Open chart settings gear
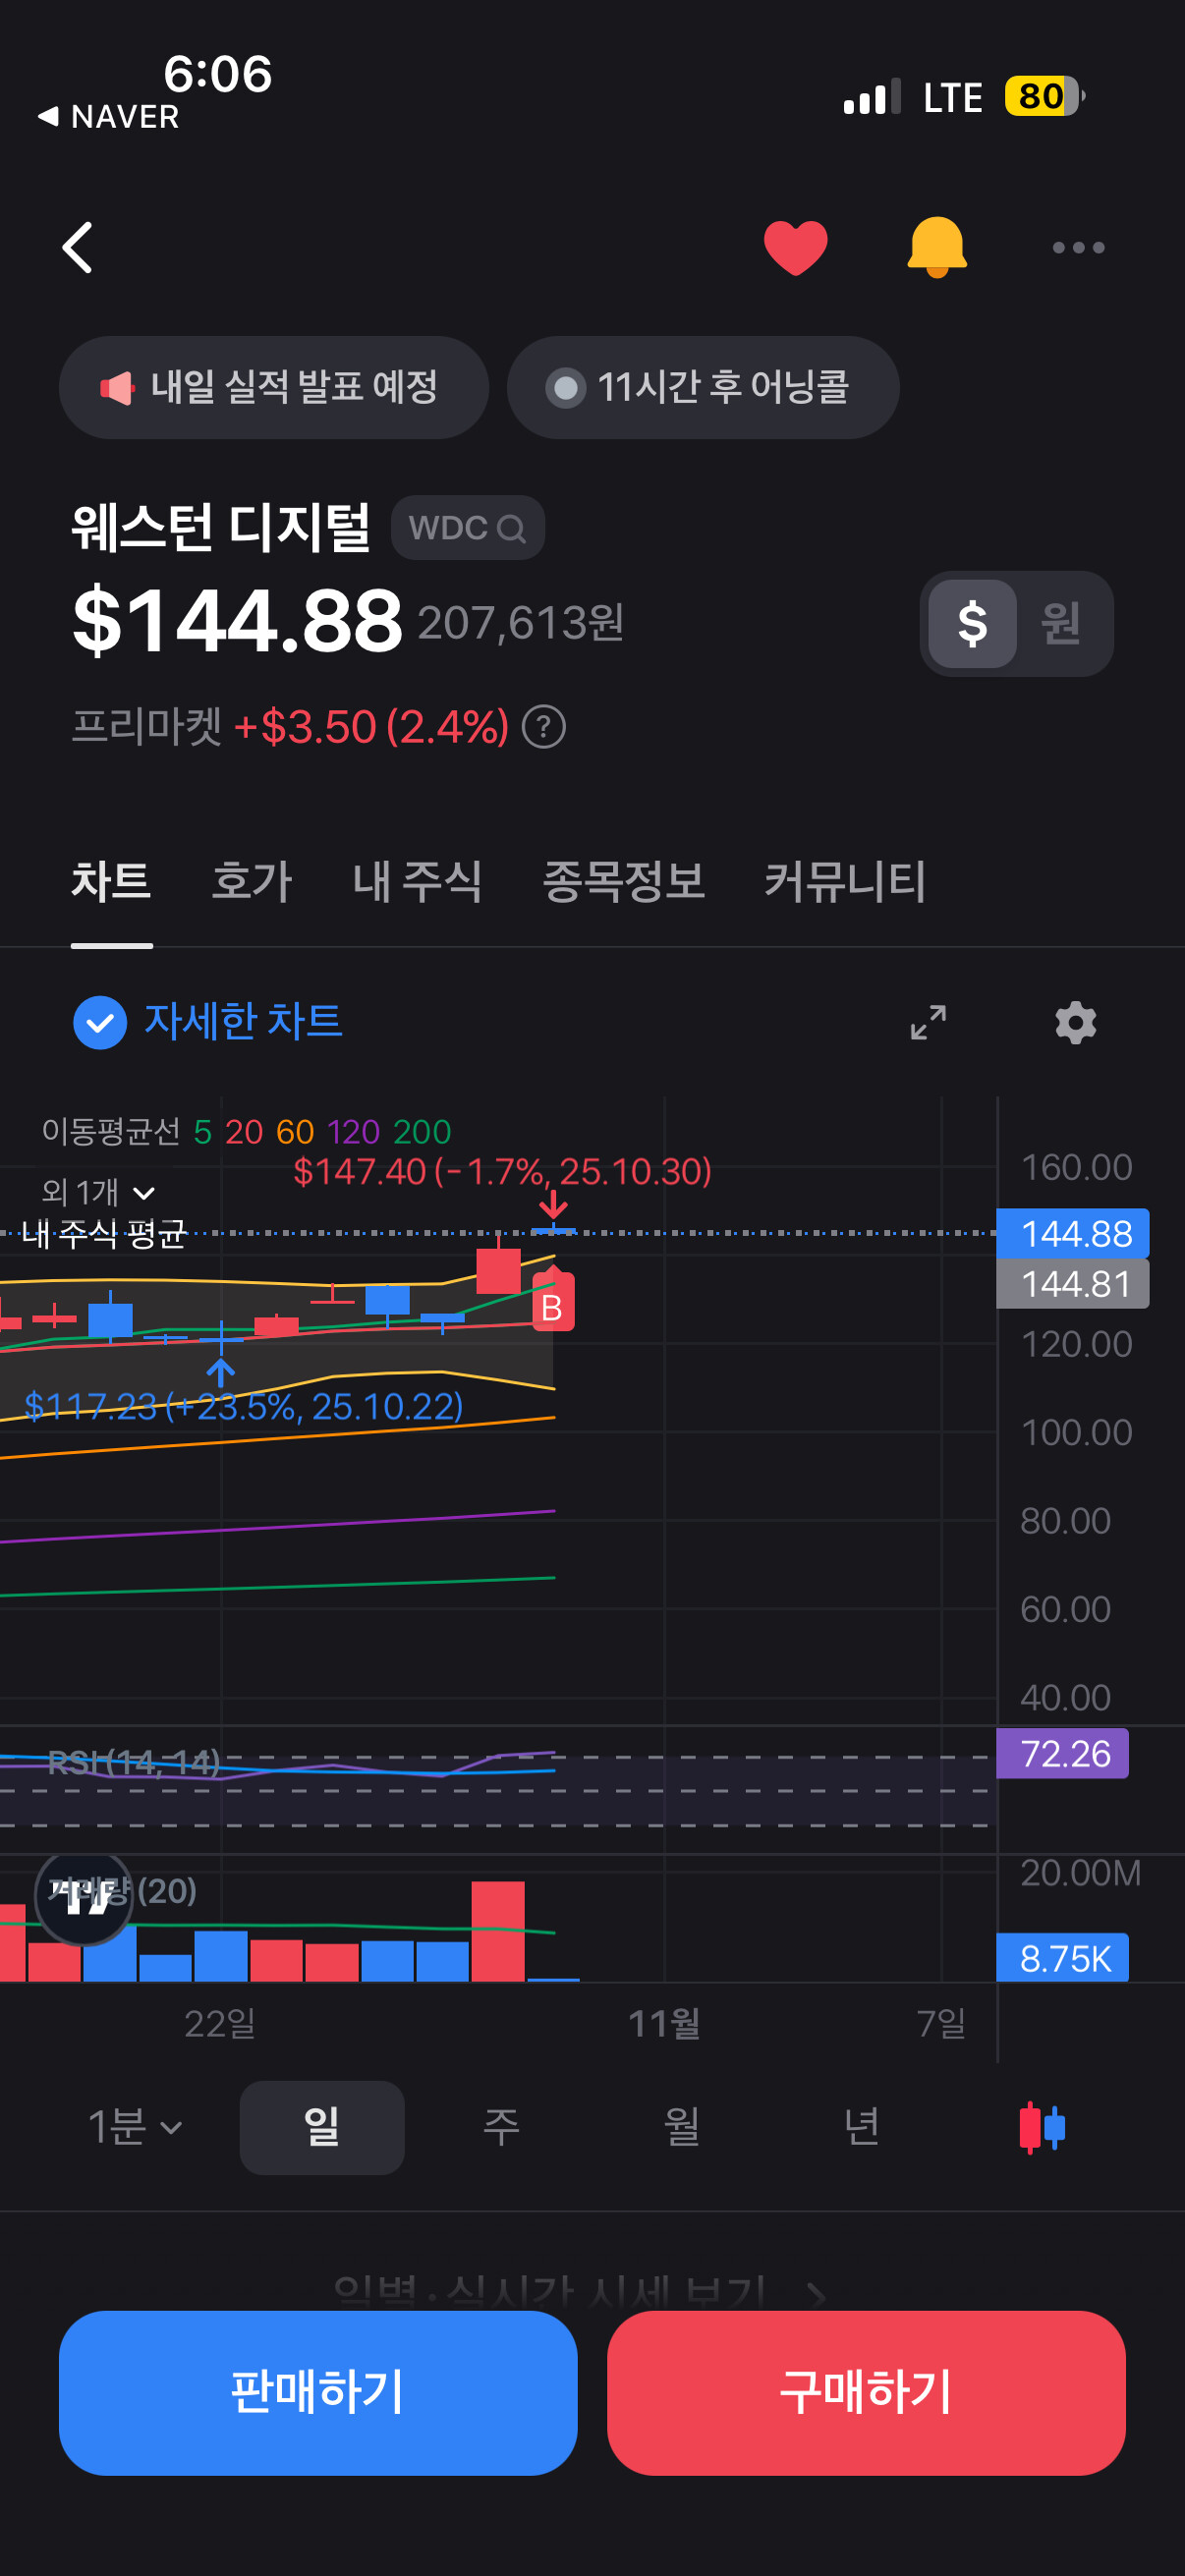The width and height of the screenshot is (1185, 2576). pyautogui.click(x=1076, y=1022)
